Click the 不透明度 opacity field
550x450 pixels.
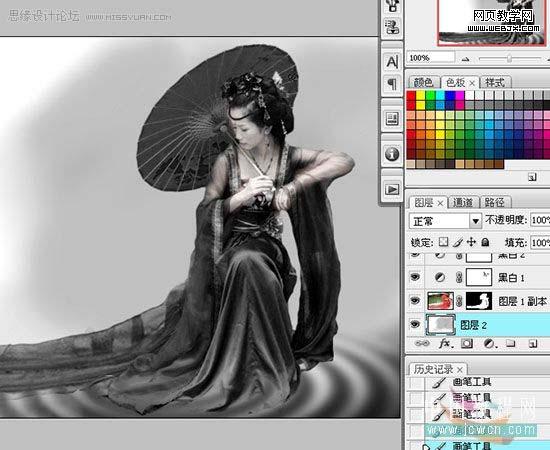(540, 220)
